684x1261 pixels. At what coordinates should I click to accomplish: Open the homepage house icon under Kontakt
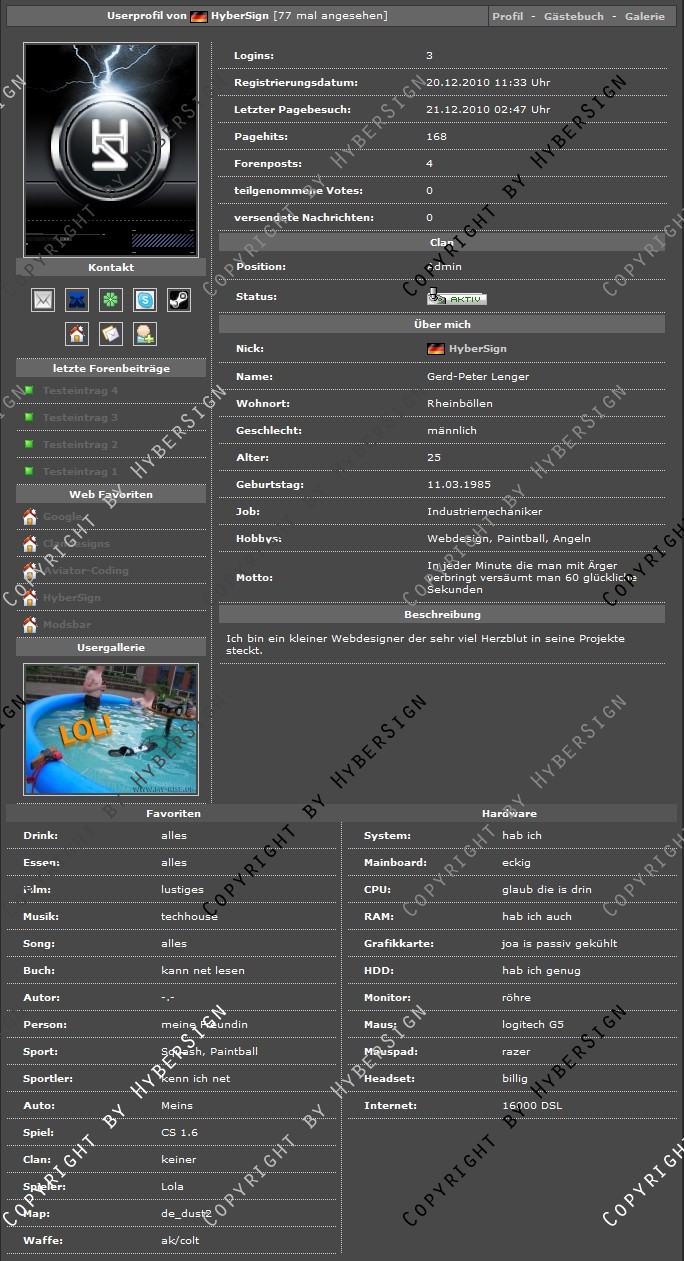[77, 334]
